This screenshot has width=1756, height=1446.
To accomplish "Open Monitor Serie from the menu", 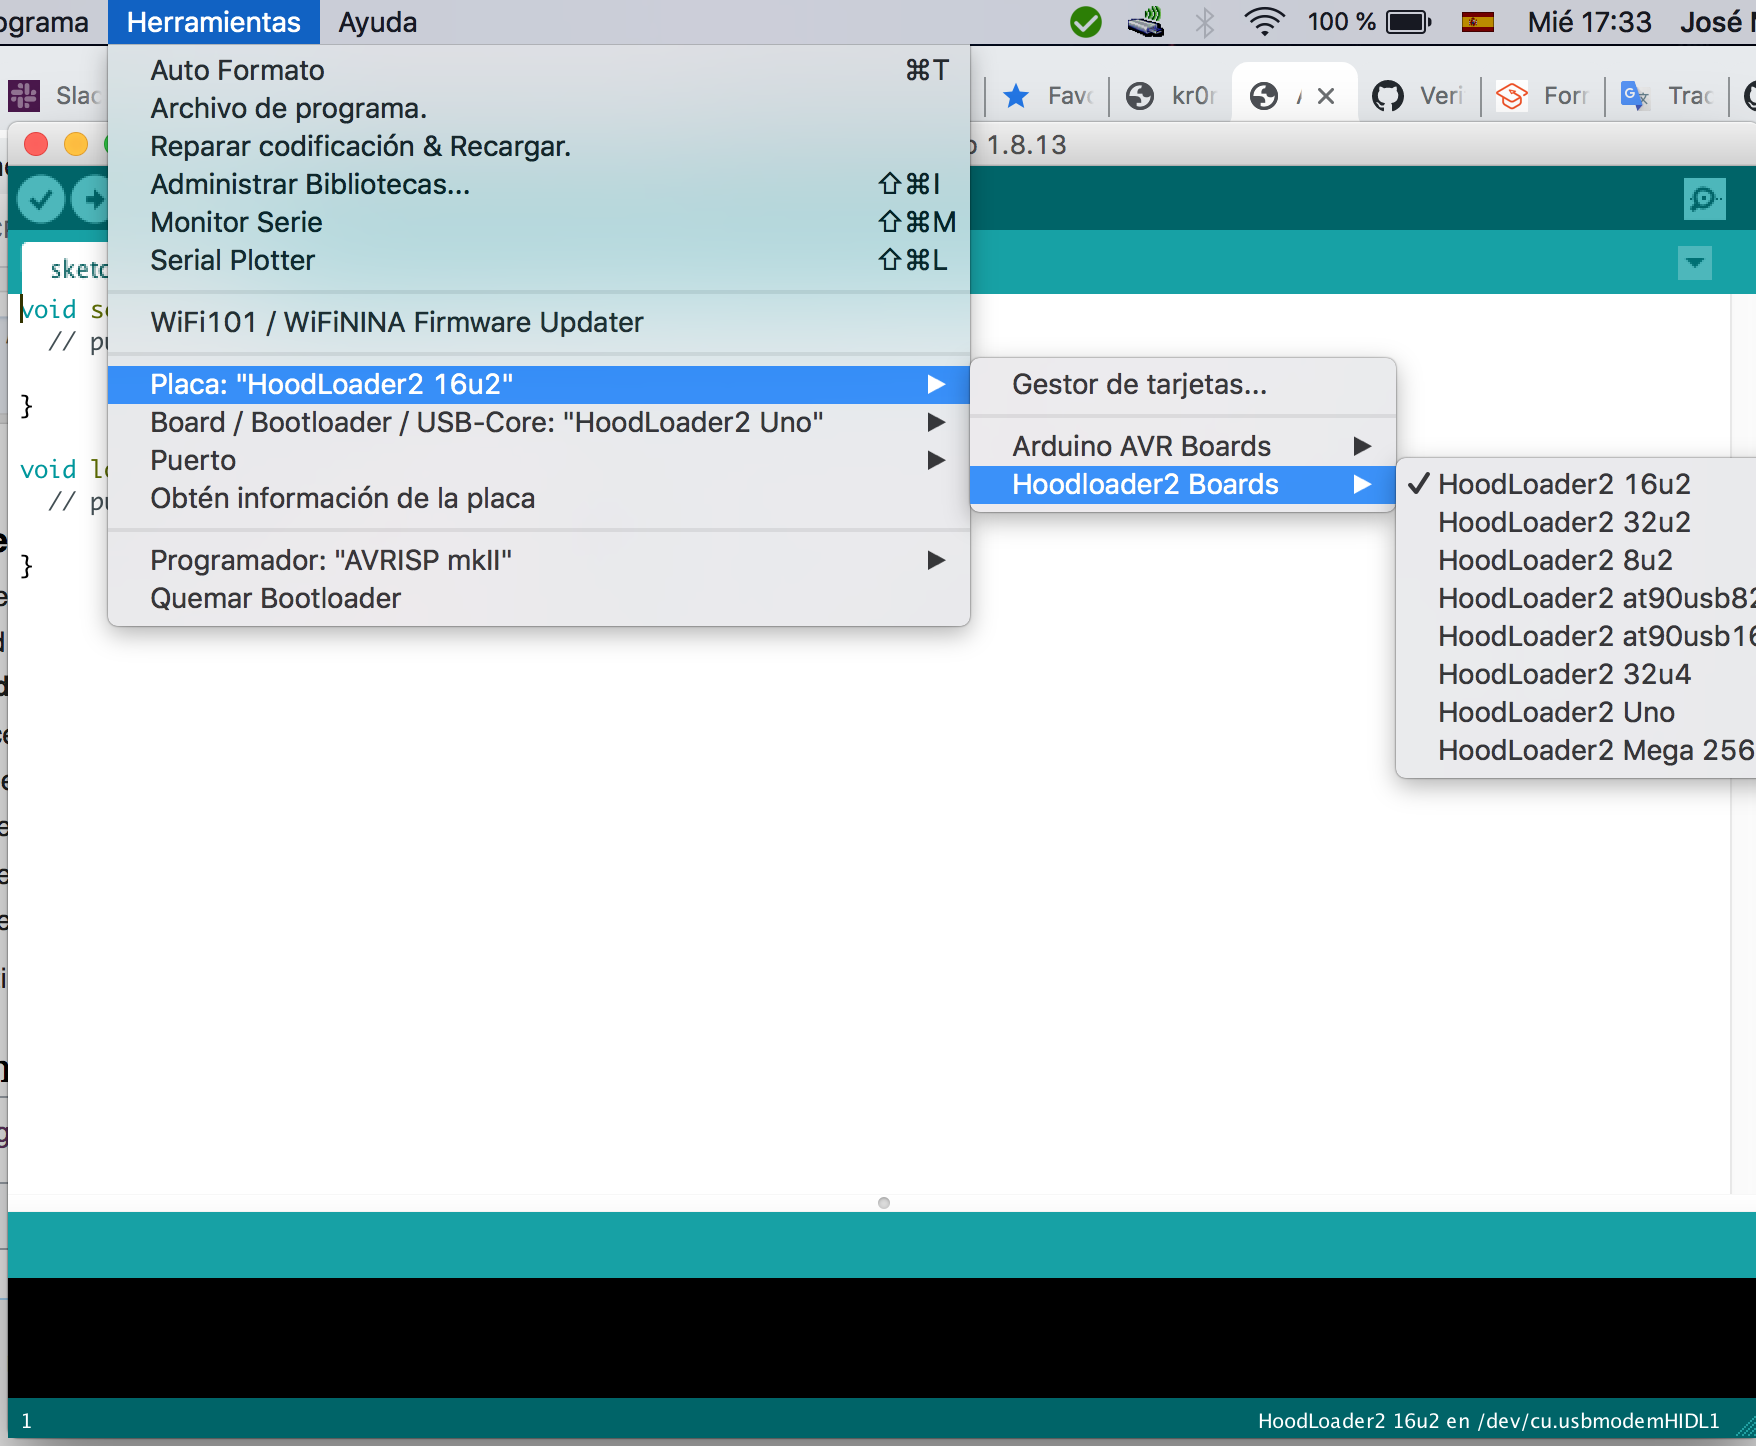I will pyautogui.click(x=539, y=222).
